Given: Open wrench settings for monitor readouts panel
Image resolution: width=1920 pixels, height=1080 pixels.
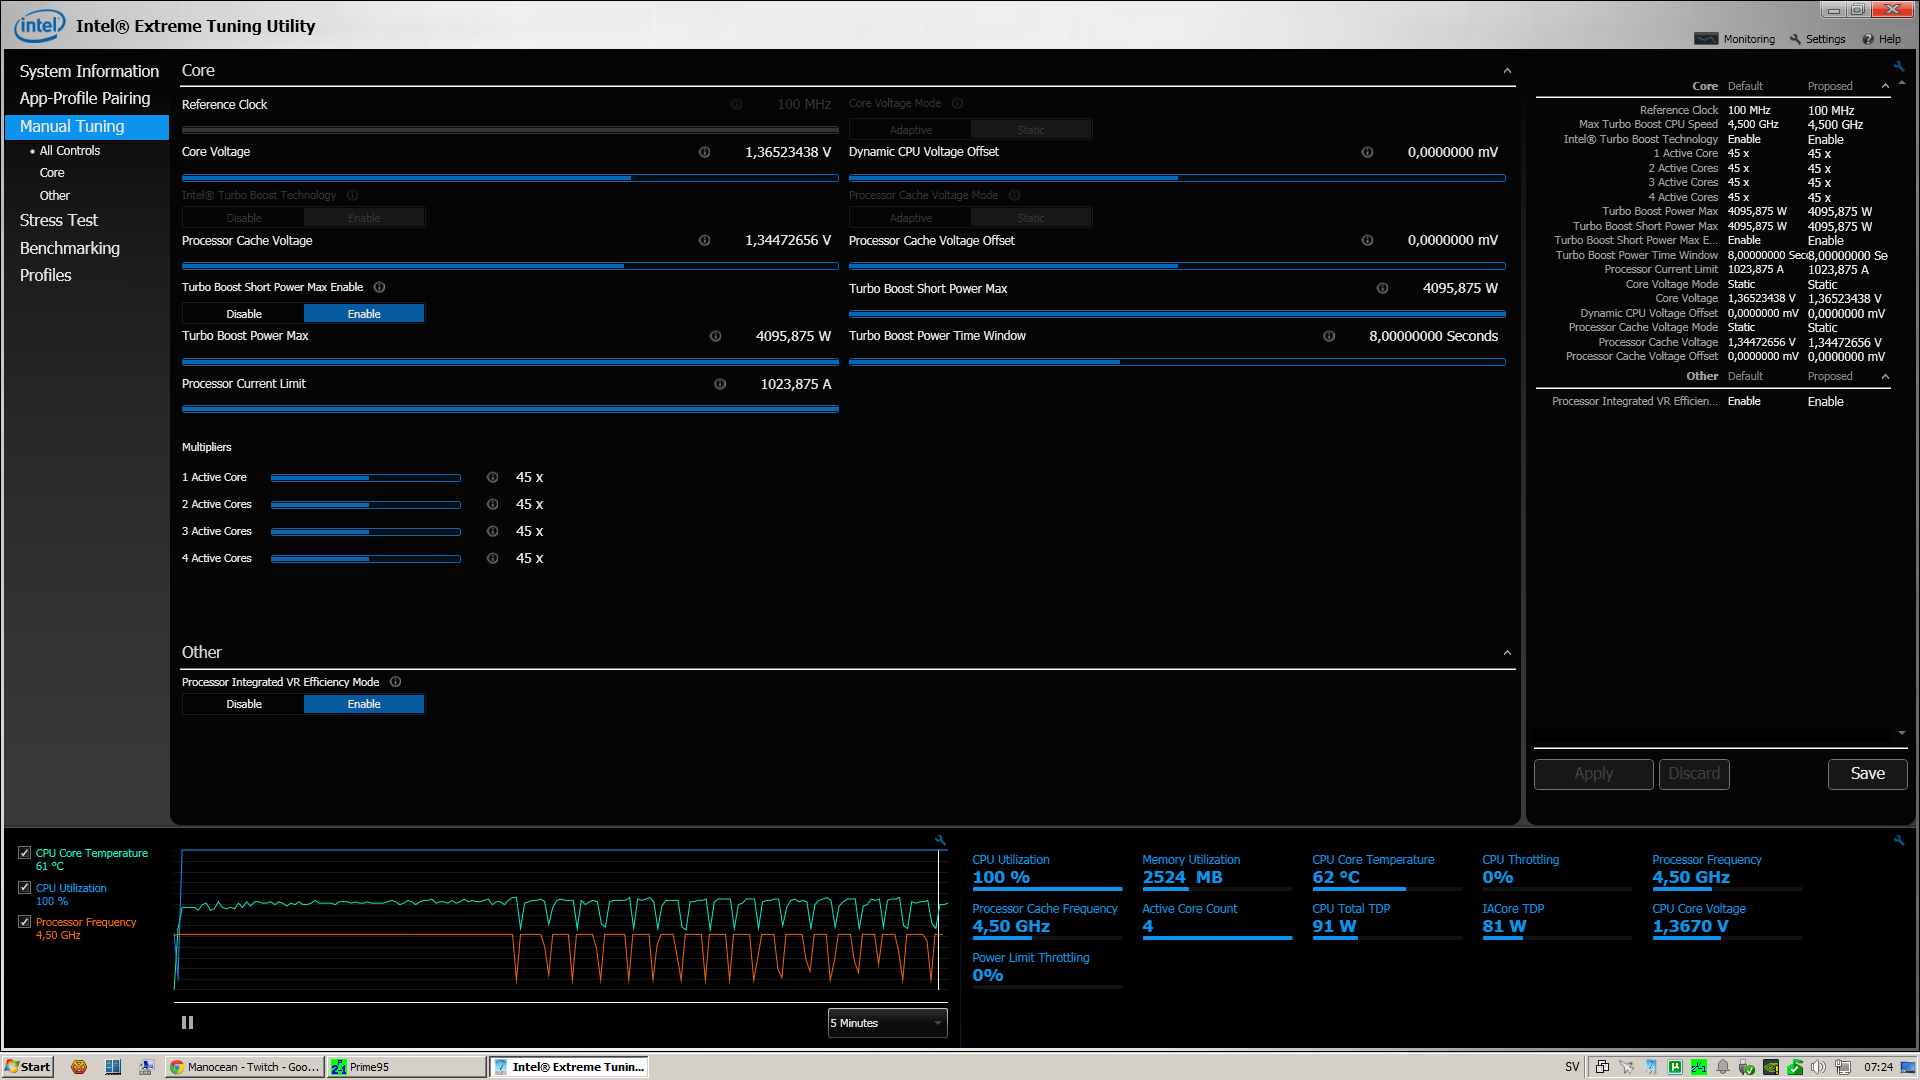Looking at the screenshot, I should point(1899,841).
